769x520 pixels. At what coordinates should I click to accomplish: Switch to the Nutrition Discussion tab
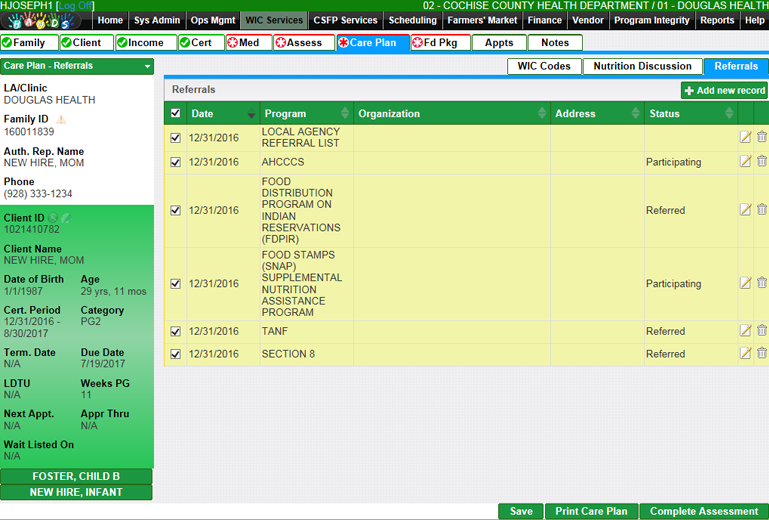(642, 67)
